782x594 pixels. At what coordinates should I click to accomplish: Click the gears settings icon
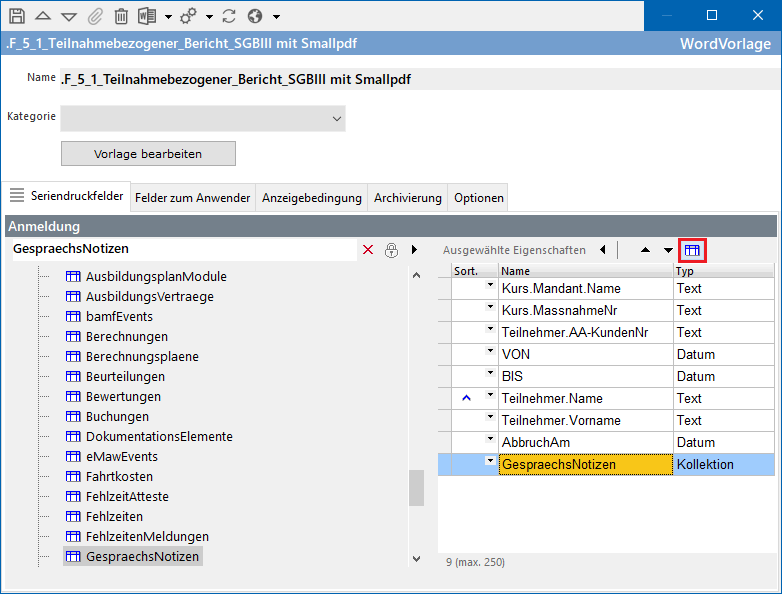pyautogui.click(x=189, y=16)
